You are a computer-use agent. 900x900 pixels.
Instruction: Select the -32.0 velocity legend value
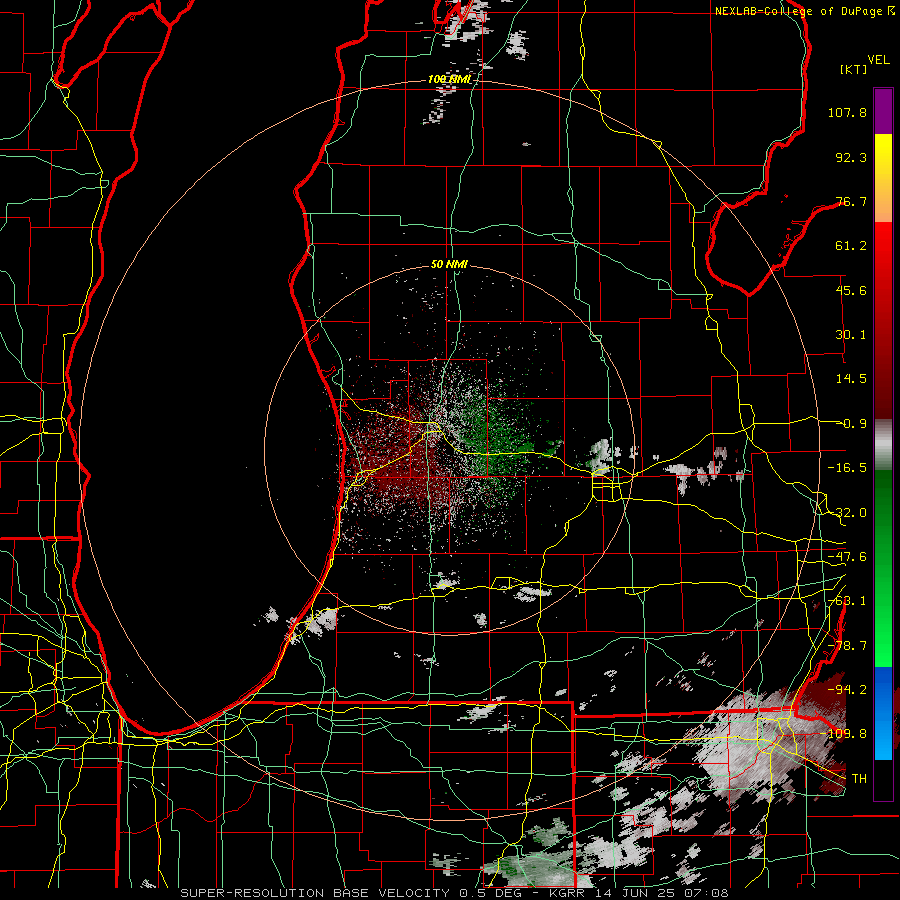[847, 513]
